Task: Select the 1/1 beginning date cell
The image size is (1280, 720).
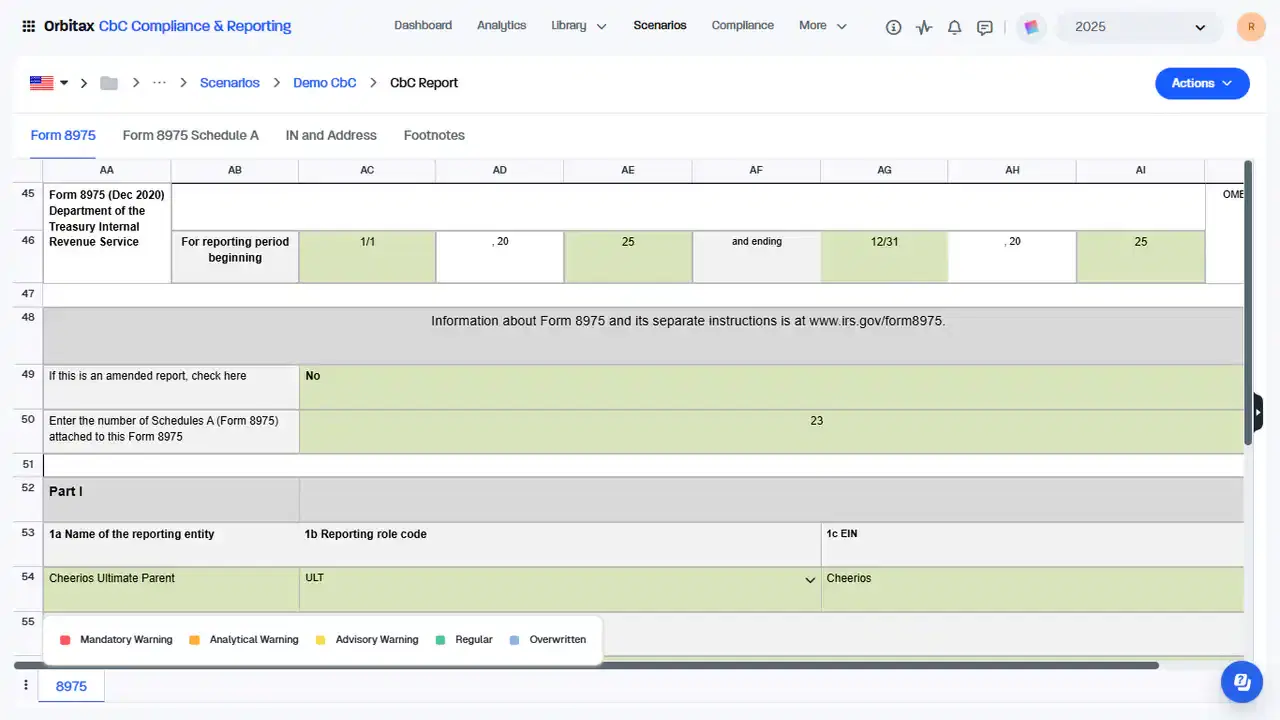Action: pyautogui.click(x=367, y=257)
